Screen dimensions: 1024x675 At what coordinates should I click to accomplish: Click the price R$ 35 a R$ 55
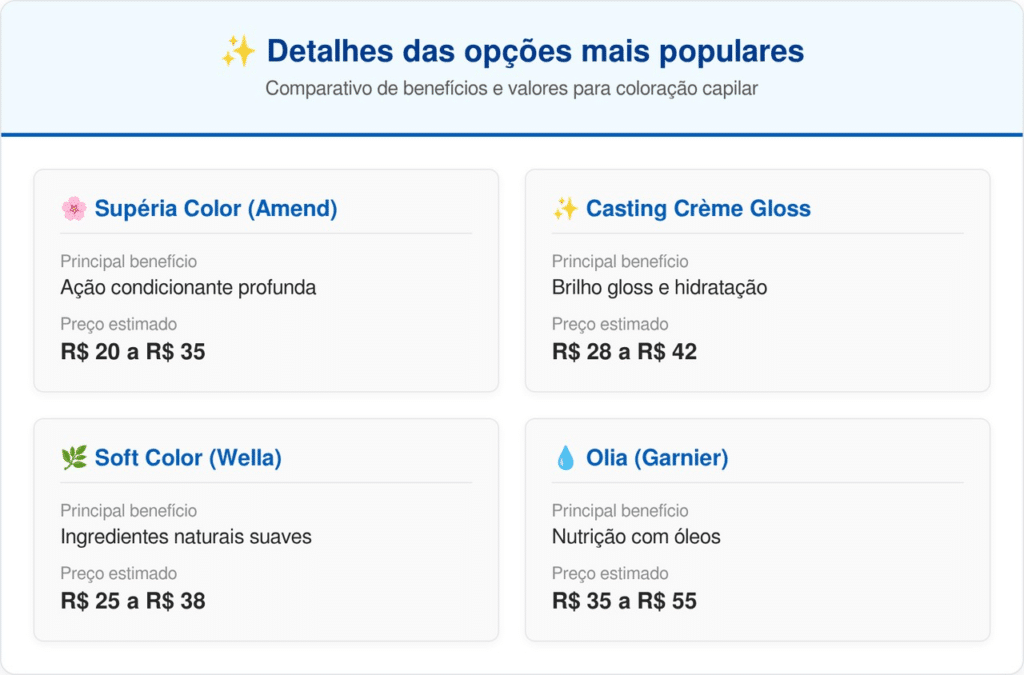pyautogui.click(x=624, y=601)
